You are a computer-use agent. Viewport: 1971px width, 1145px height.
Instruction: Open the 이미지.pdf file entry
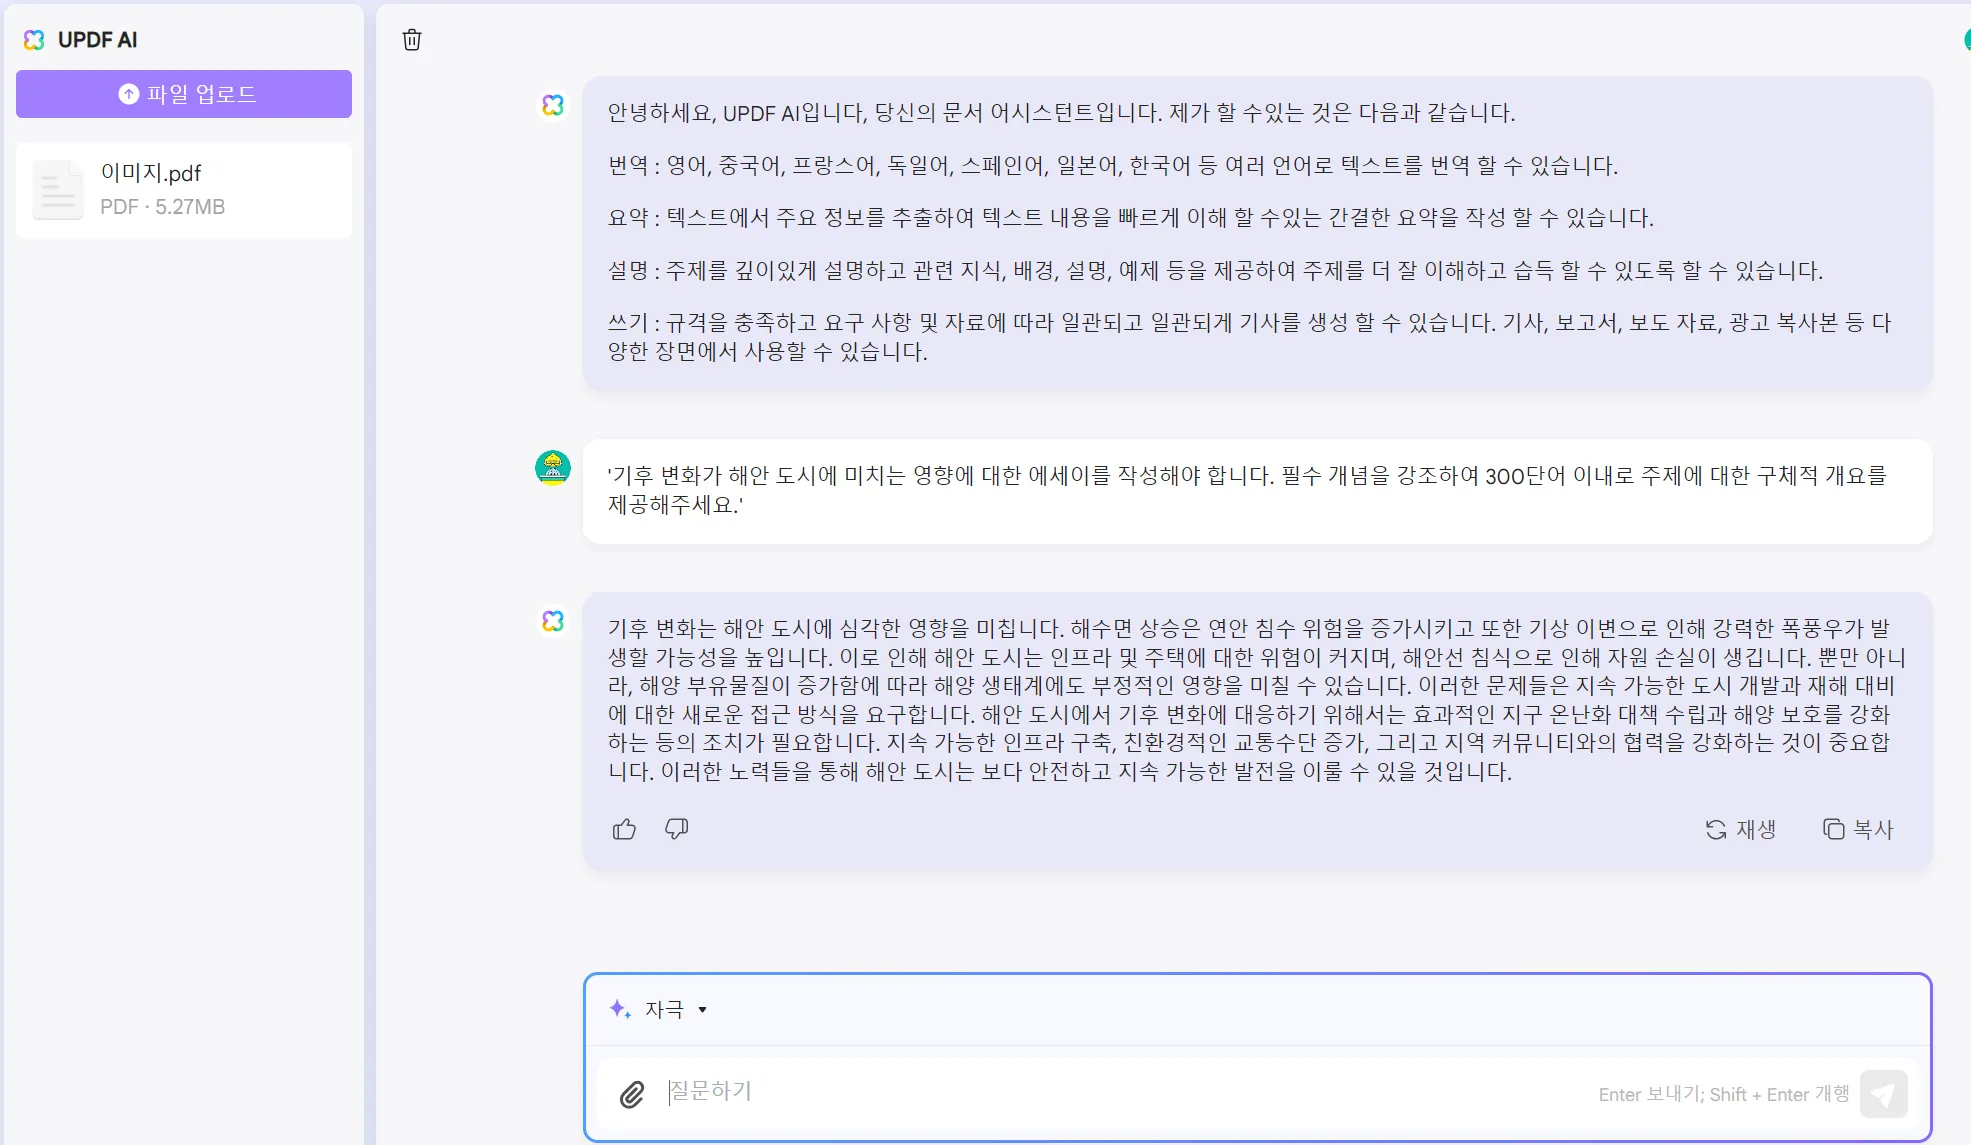[184, 190]
